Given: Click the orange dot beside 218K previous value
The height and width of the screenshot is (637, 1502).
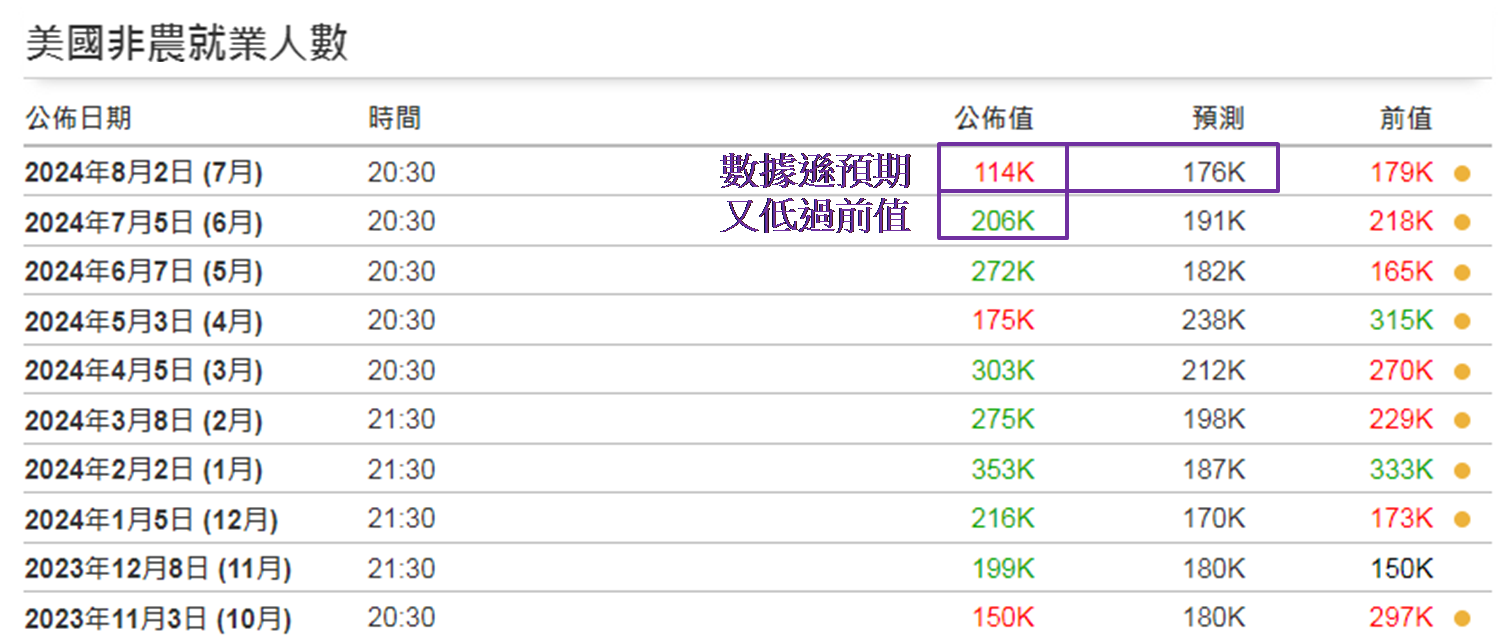Looking at the screenshot, I should pyautogui.click(x=1461, y=222).
